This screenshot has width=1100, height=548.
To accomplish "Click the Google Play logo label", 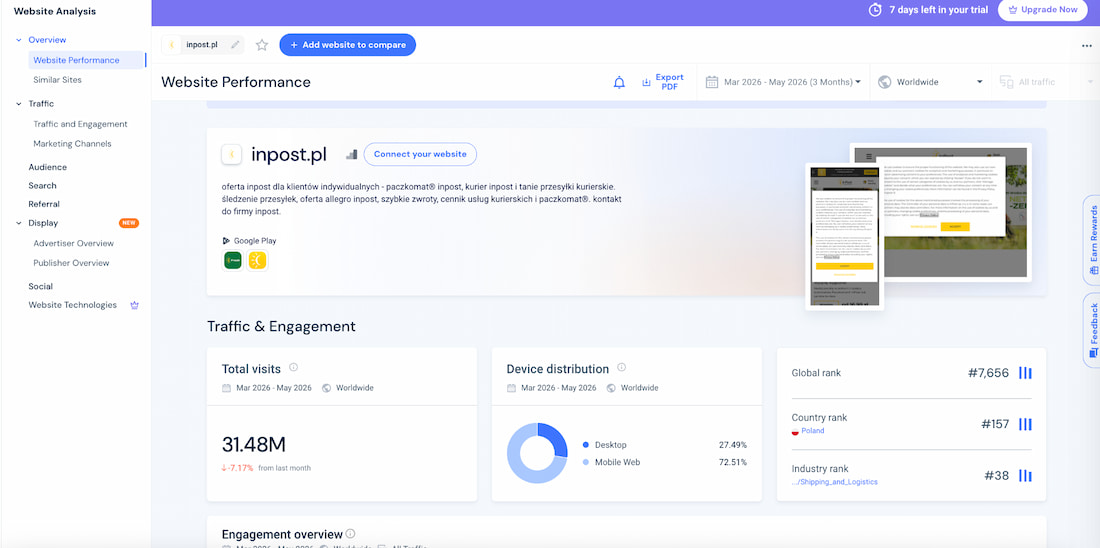I will point(249,241).
